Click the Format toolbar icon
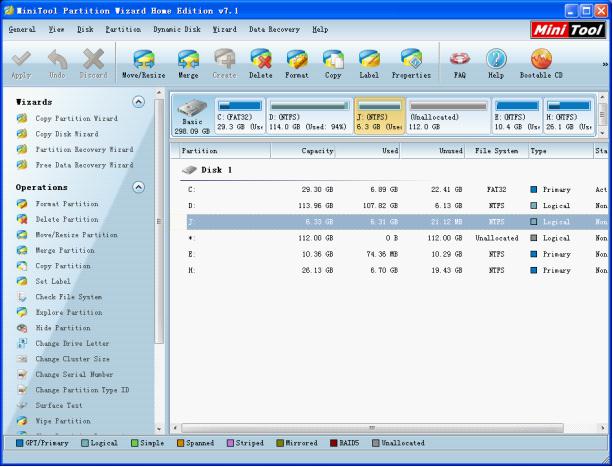This screenshot has width=613, height=467. tap(297, 59)
